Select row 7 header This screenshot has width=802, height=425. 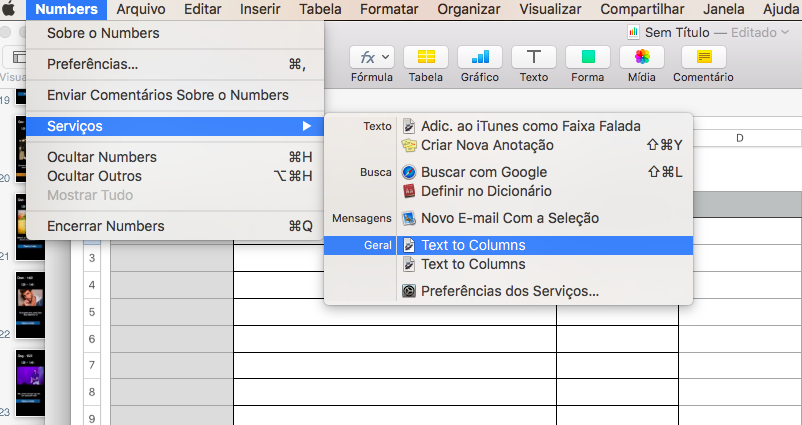point(92,365)
